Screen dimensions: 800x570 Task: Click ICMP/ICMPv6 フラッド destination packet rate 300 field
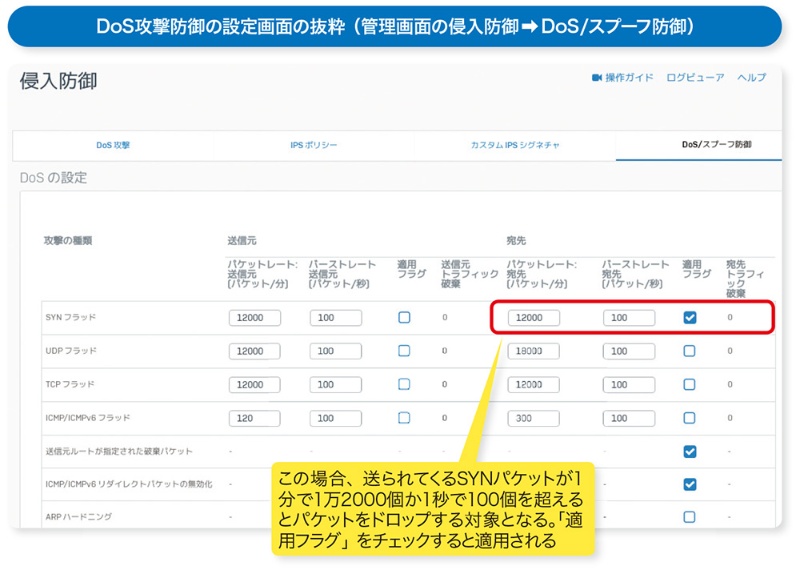pyautogui.click(x=534, y=418)
